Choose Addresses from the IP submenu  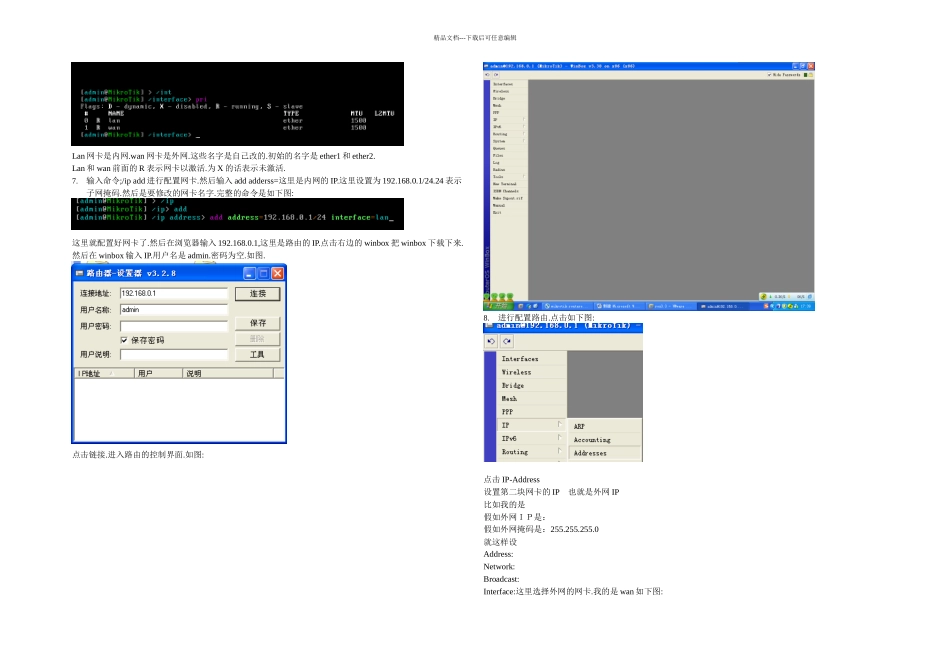[x=605, y=453]
